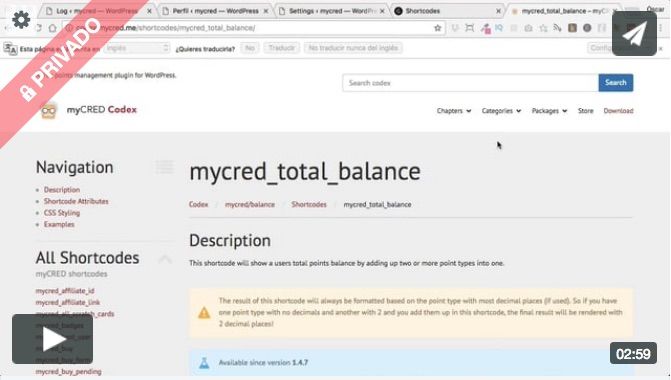Image resolution: width=671 pixels, height=380 pixels.
Task: Open the mycred_affiliate_link shortcode link
Action: point(68,303)
